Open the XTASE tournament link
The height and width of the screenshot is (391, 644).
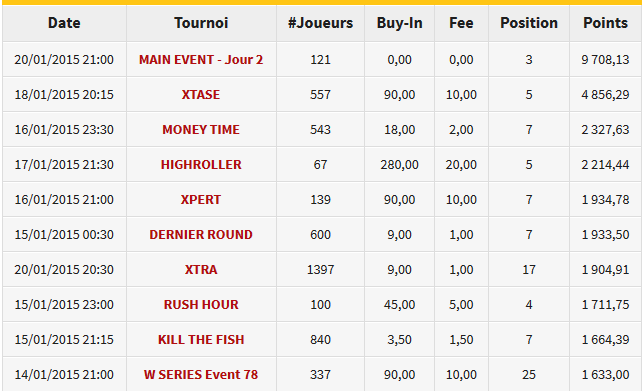201,94
